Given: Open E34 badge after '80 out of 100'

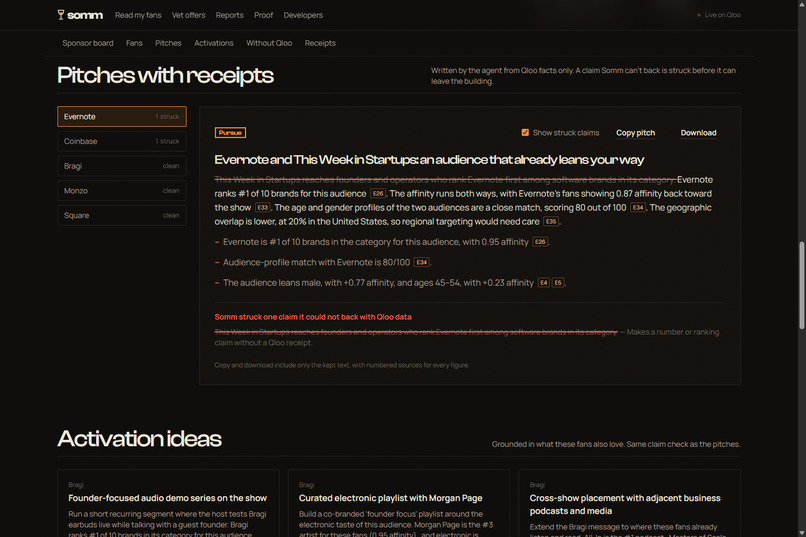Looking at the screenshot, I should [637, 208].
